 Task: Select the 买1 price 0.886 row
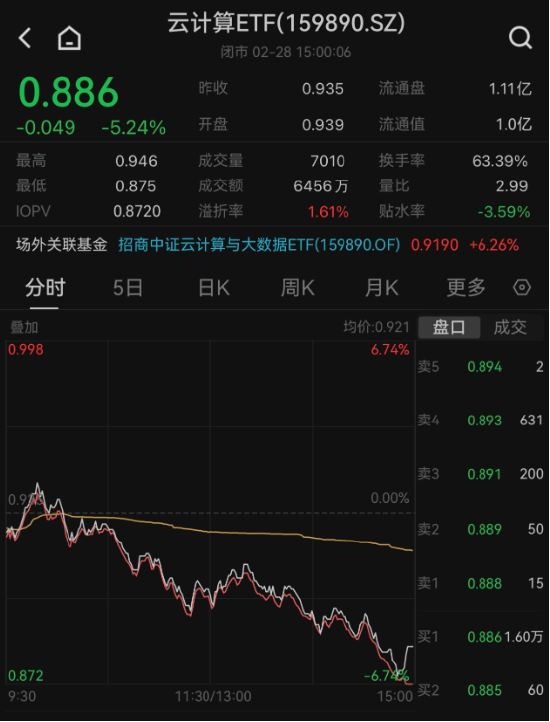[x=481, y=637]
